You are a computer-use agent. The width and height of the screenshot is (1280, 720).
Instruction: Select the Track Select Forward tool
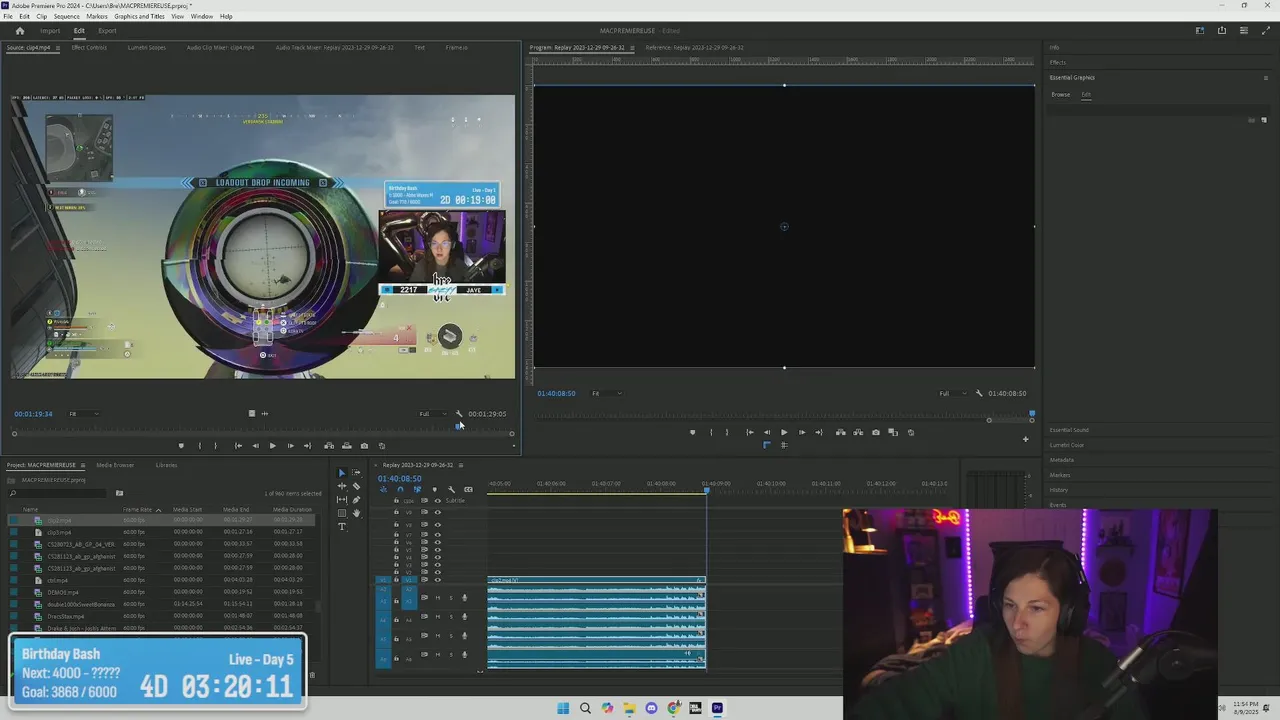(356, 473)
